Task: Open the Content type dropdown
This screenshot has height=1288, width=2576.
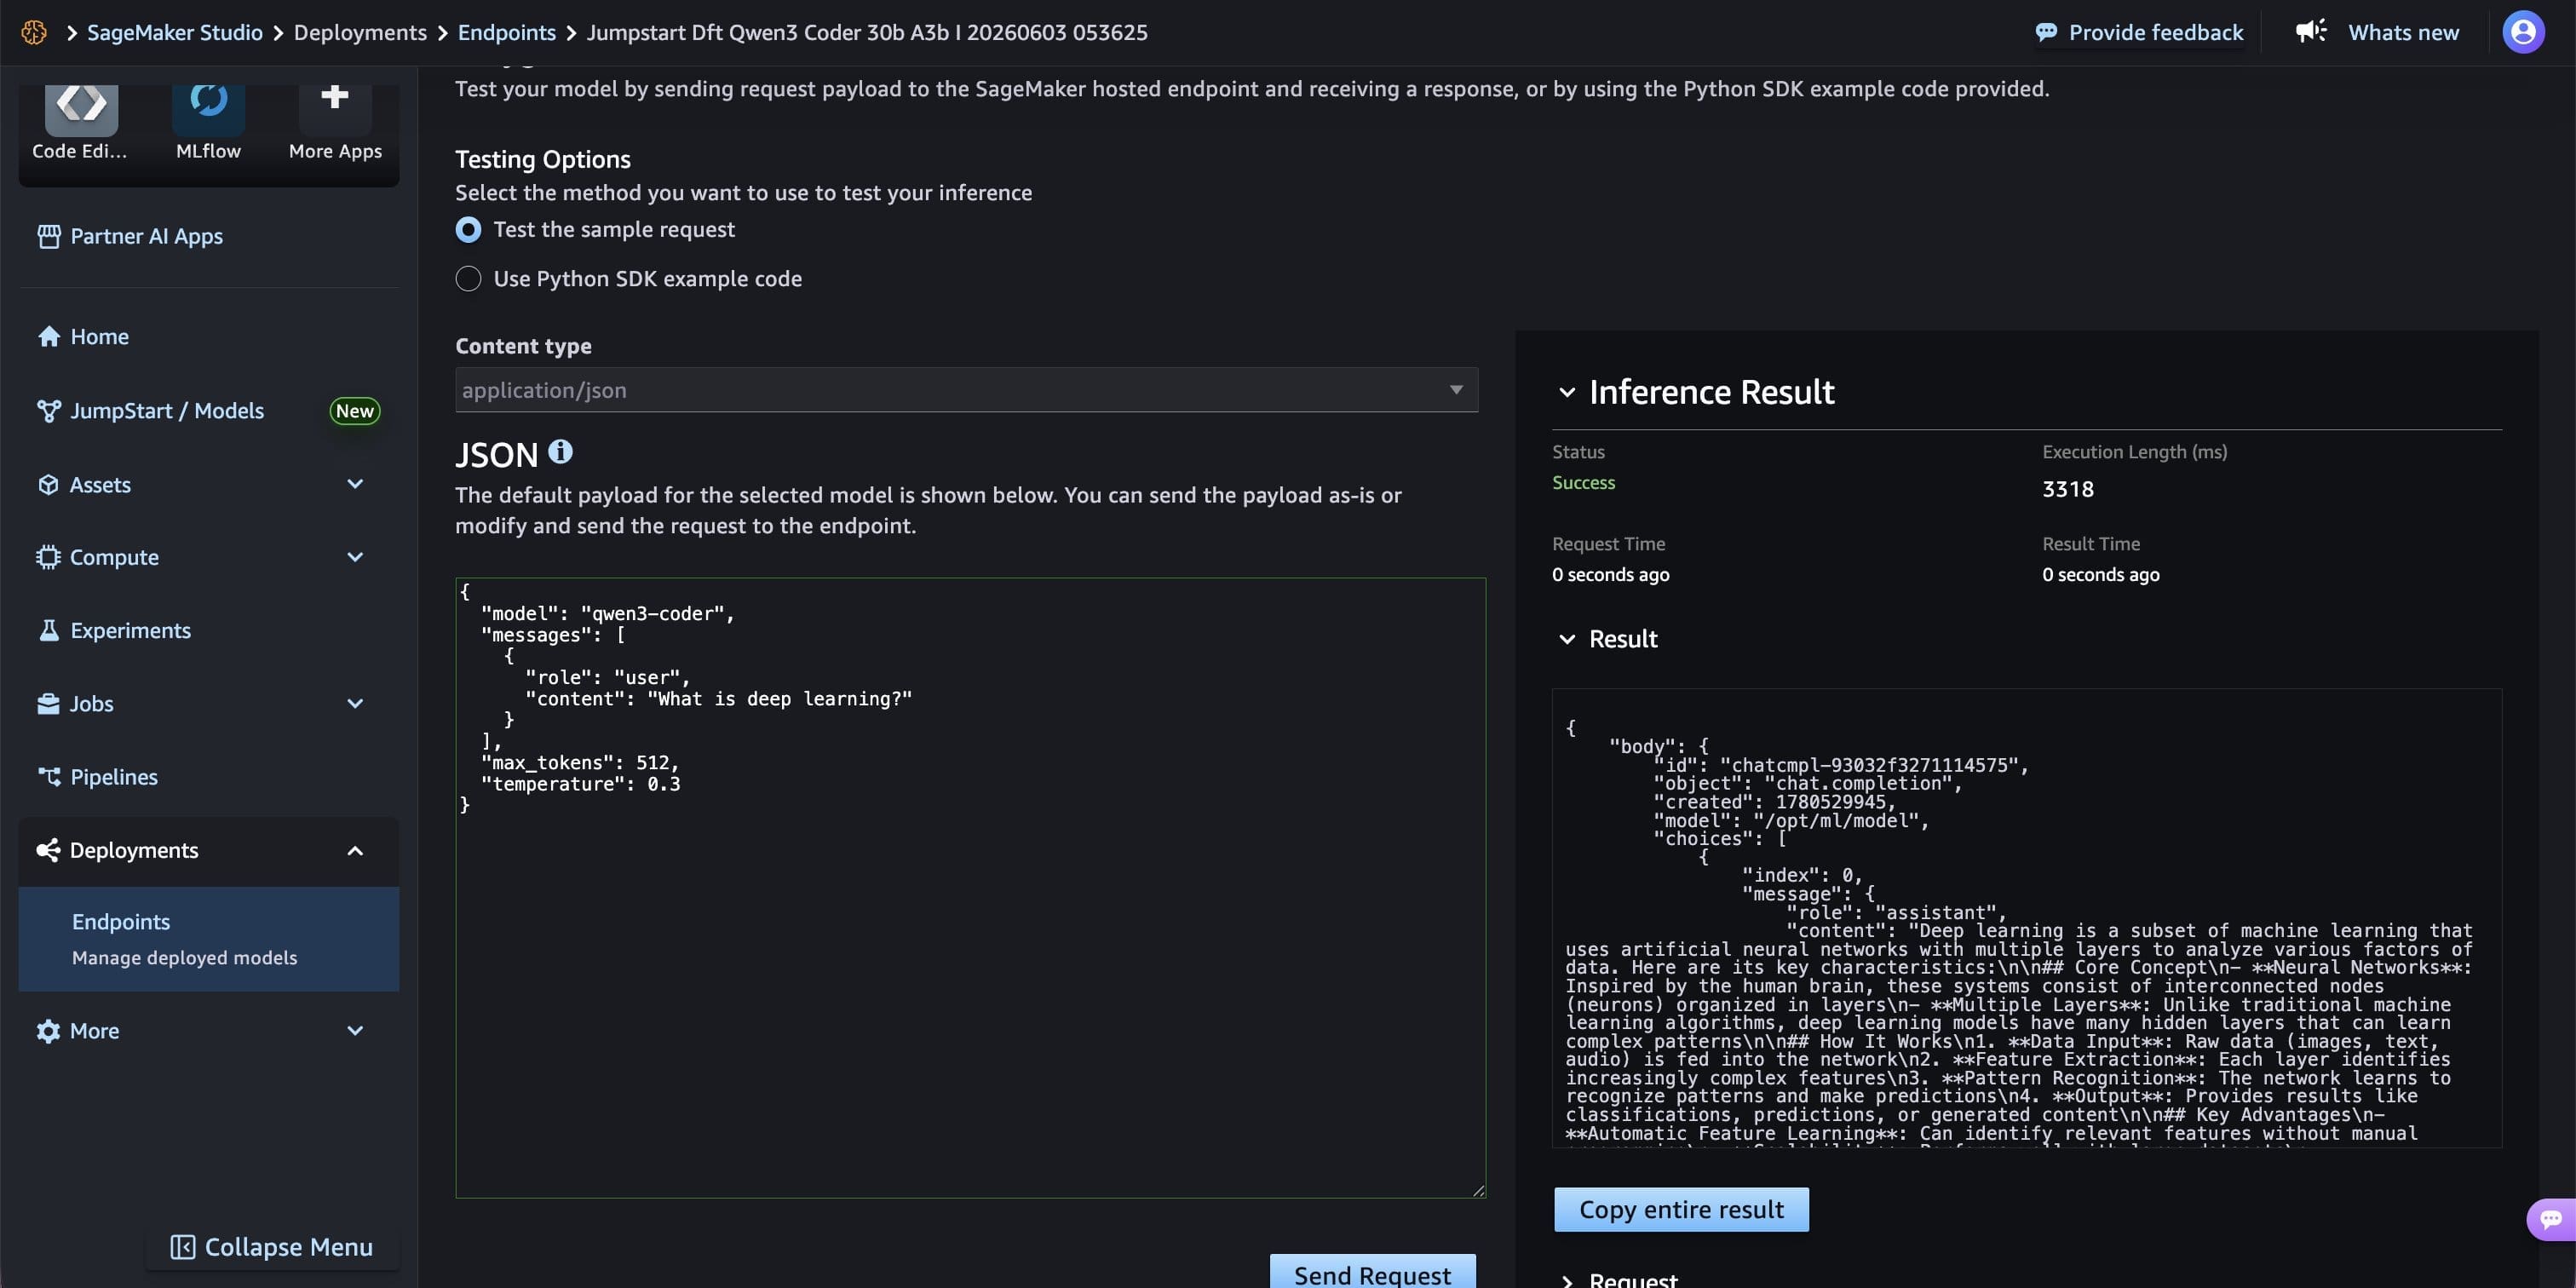Action: click(966, 390)
